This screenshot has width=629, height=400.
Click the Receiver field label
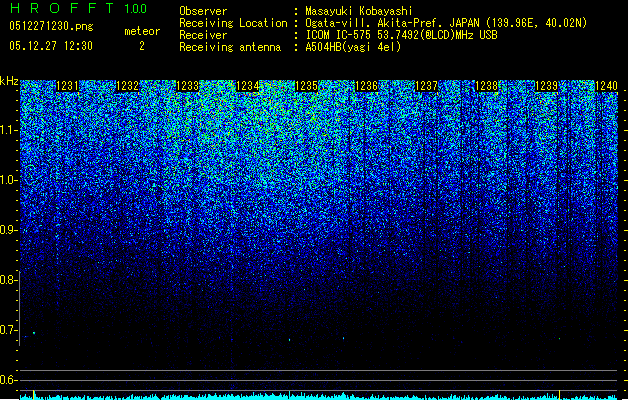pyautogui.click(x=203, y=35)
